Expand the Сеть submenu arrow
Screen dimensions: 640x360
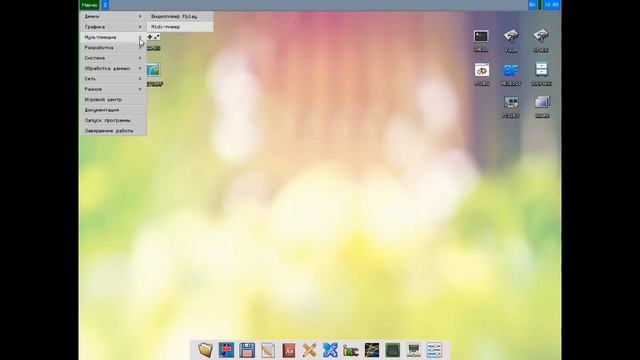coord(140,79)
